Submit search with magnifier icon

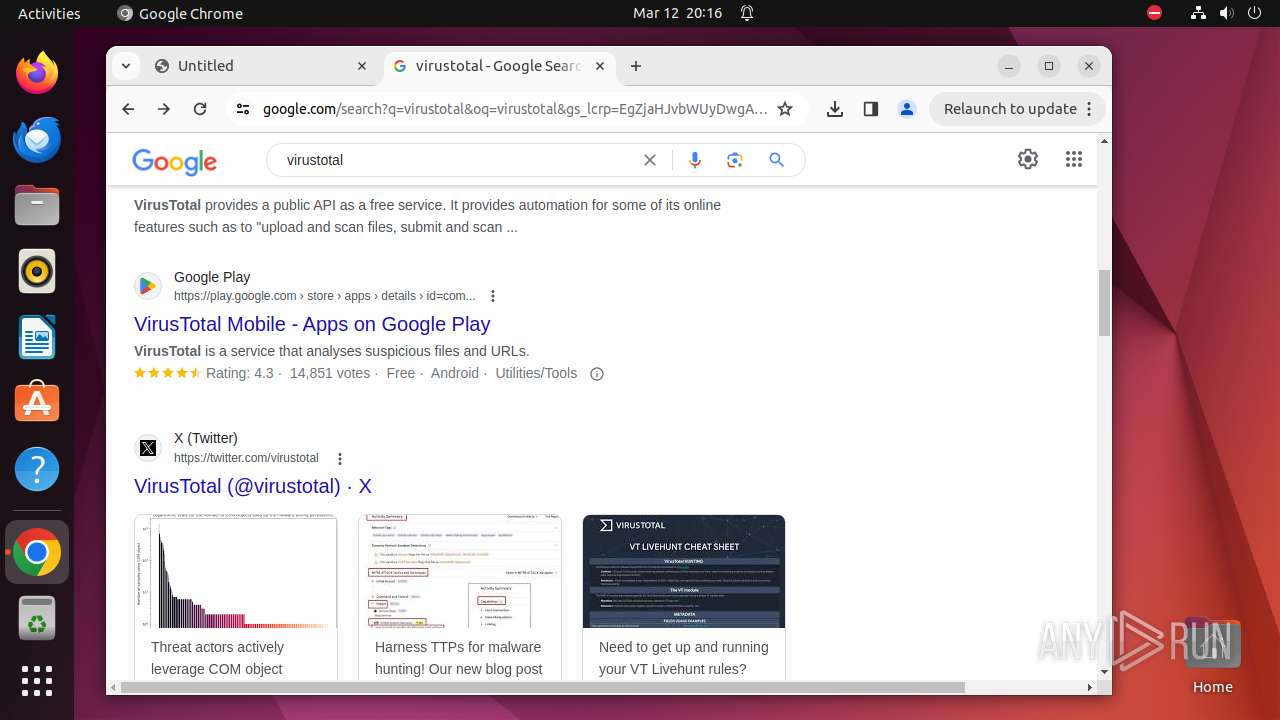coord(777,160)
